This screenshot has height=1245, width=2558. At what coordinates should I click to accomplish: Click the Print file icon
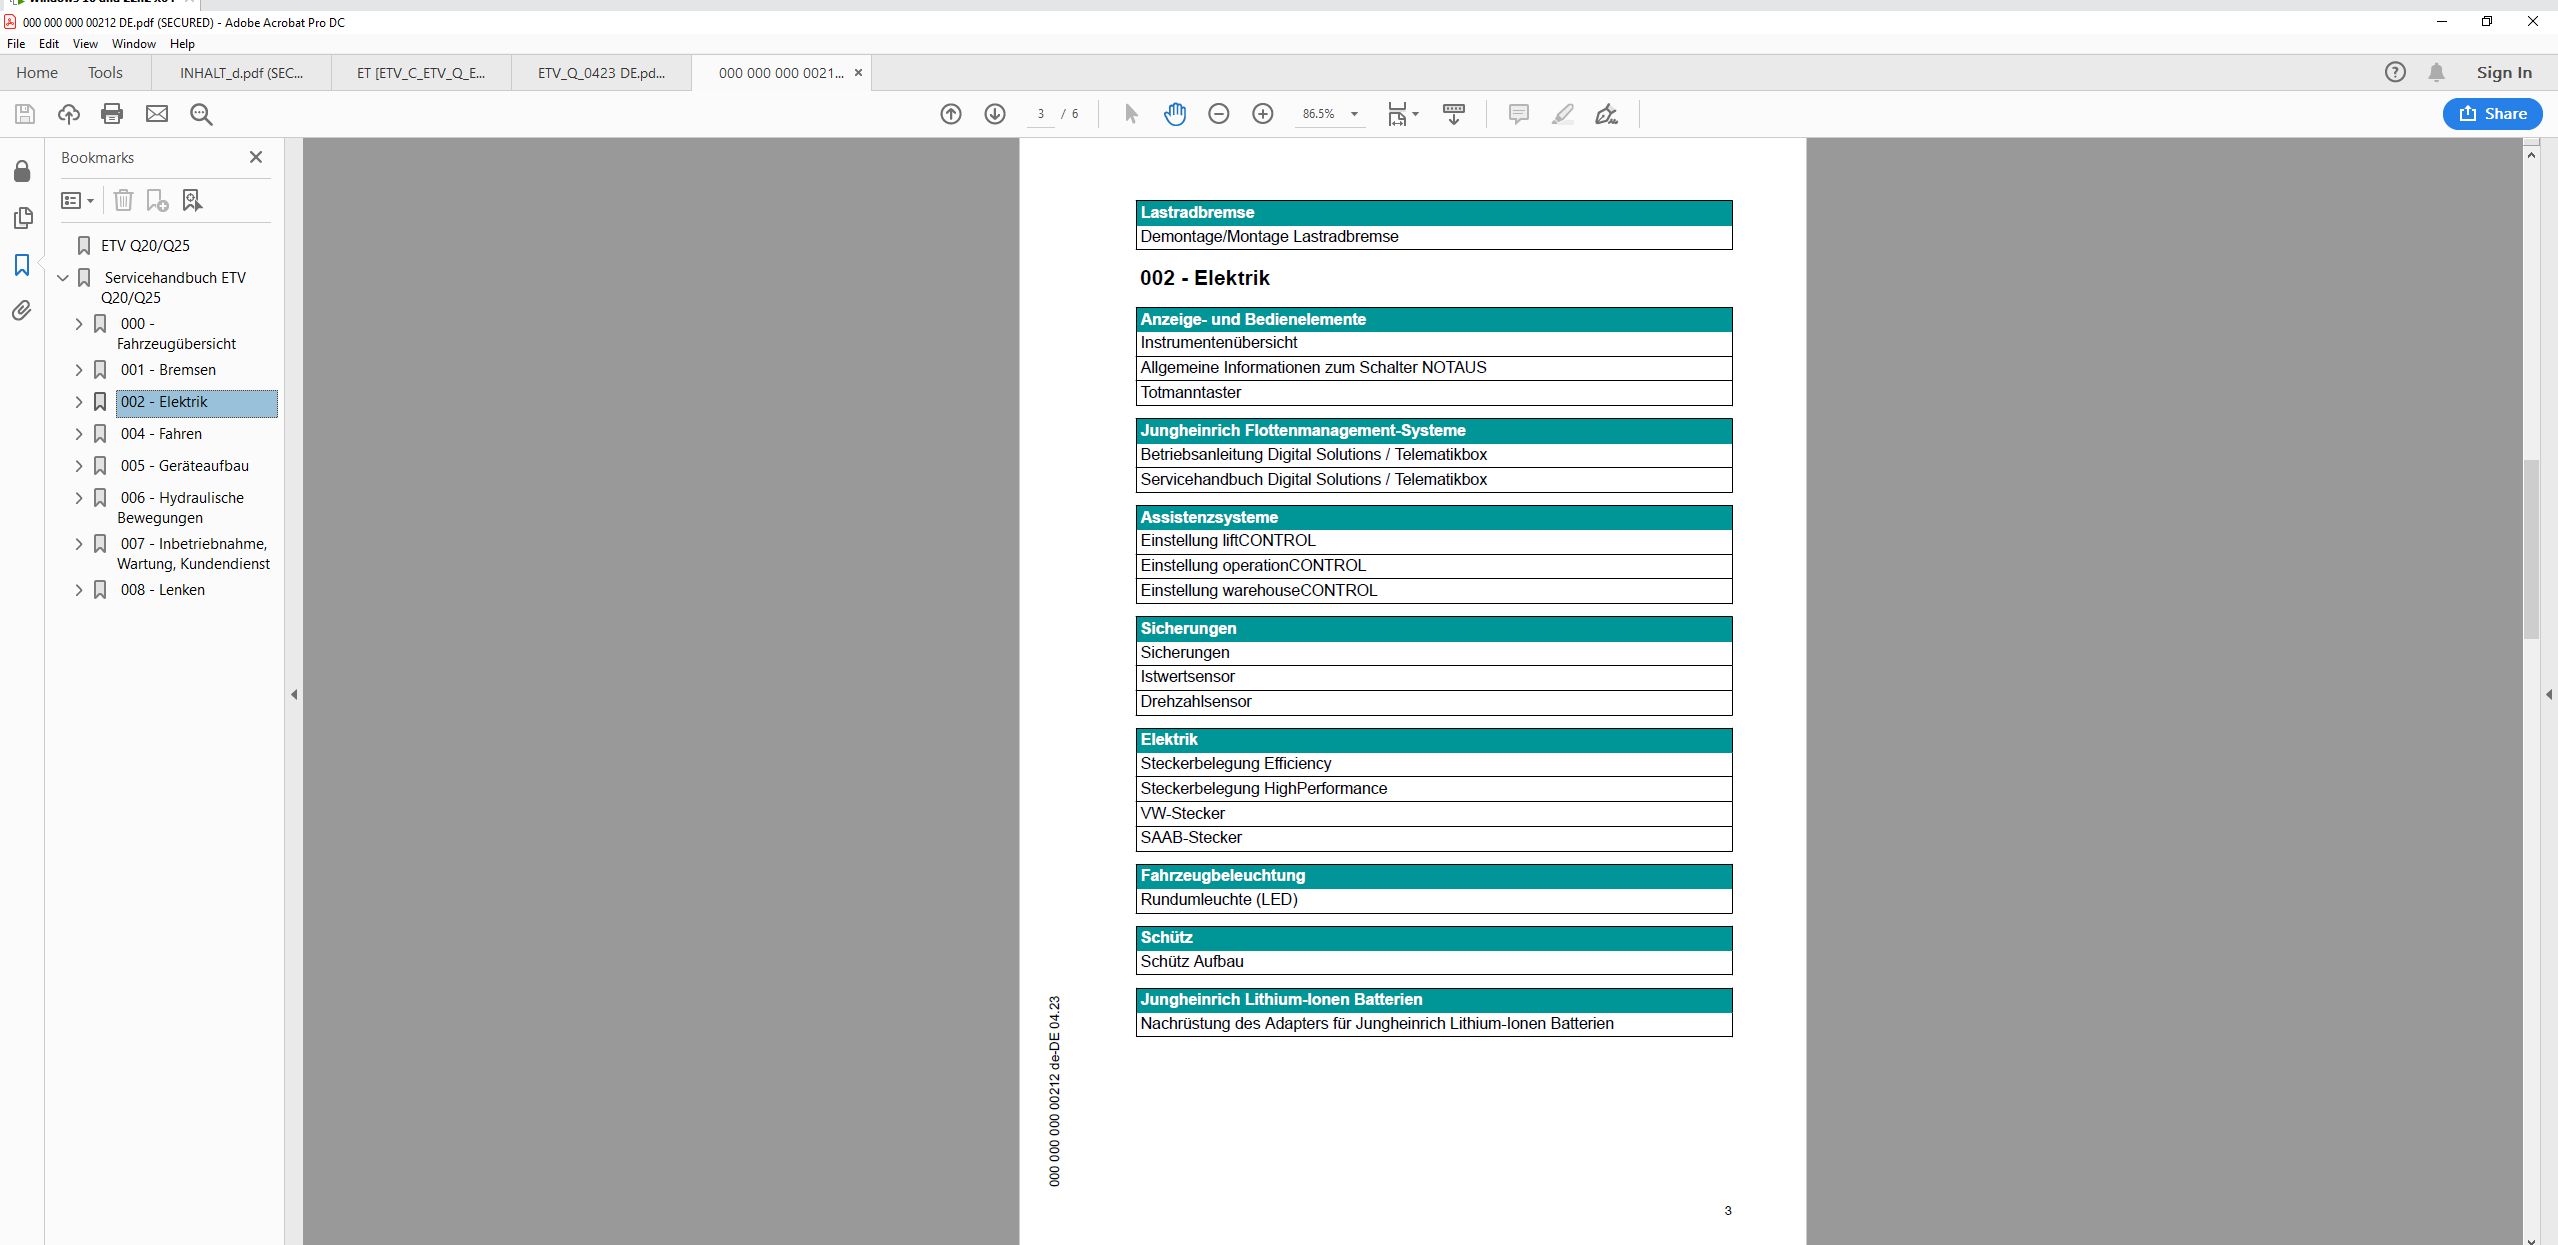click(x=112, y=114)
